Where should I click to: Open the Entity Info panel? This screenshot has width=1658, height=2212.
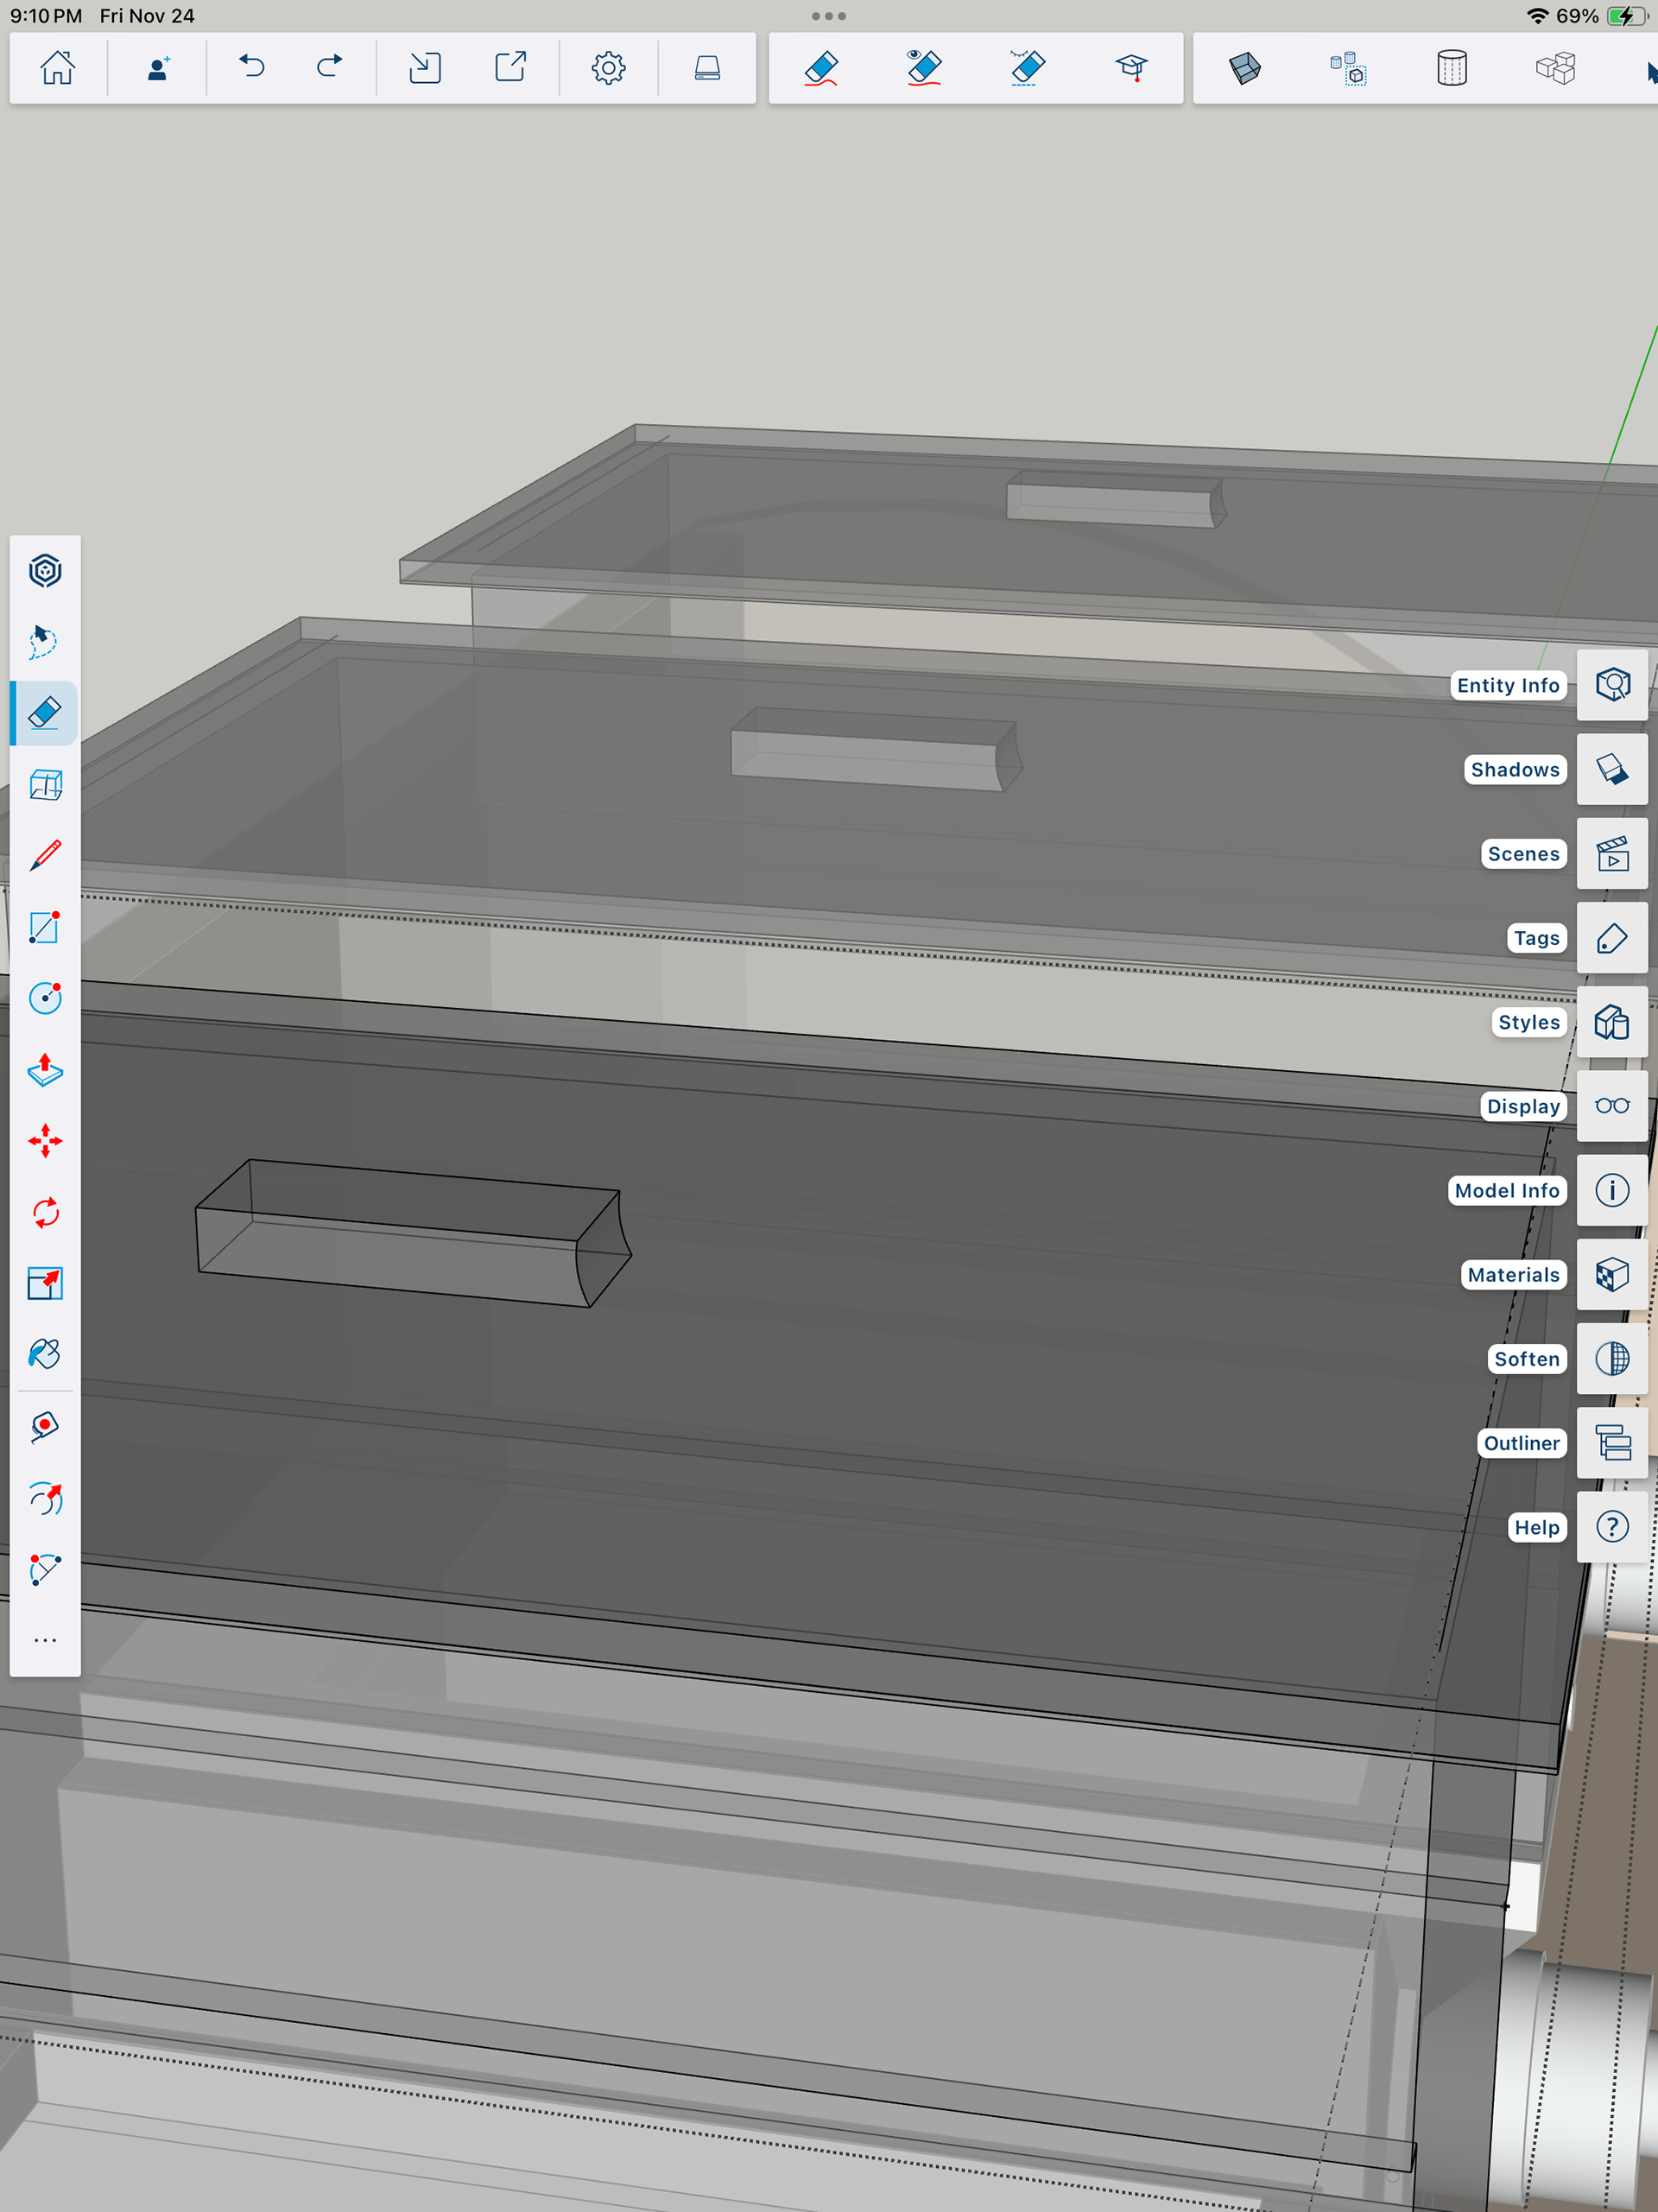1611,685
